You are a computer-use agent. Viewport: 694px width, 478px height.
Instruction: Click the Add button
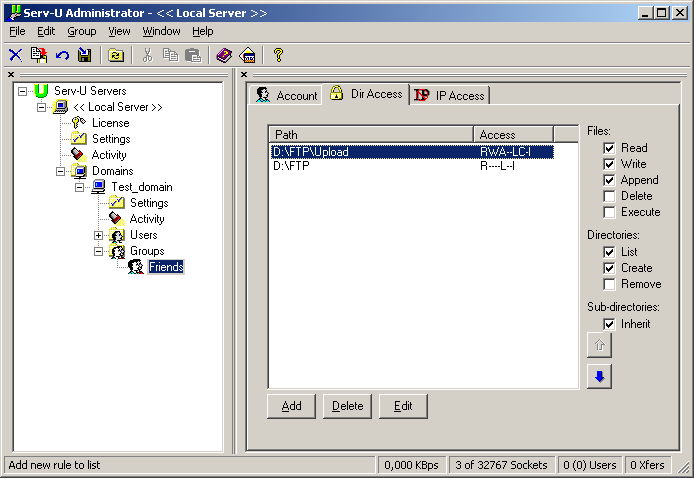(x=291, y=406)
